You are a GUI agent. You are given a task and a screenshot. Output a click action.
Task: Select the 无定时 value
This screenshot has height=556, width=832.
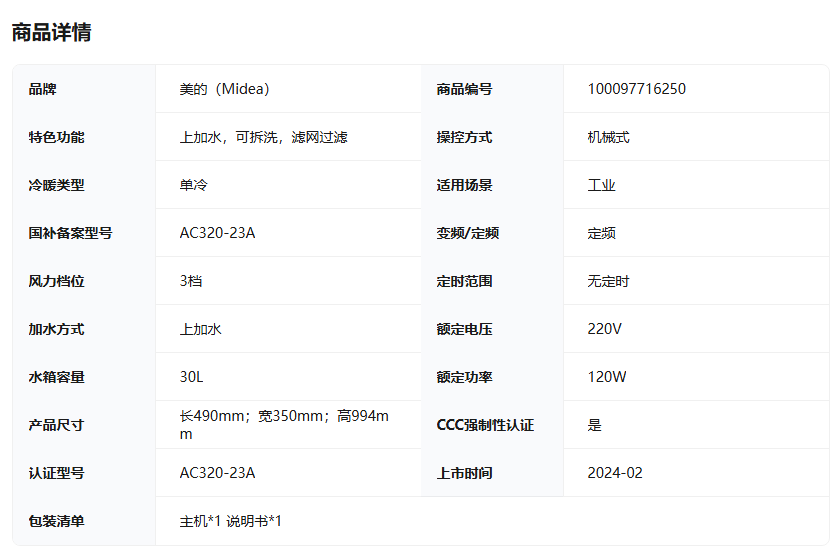pos(608,281)
